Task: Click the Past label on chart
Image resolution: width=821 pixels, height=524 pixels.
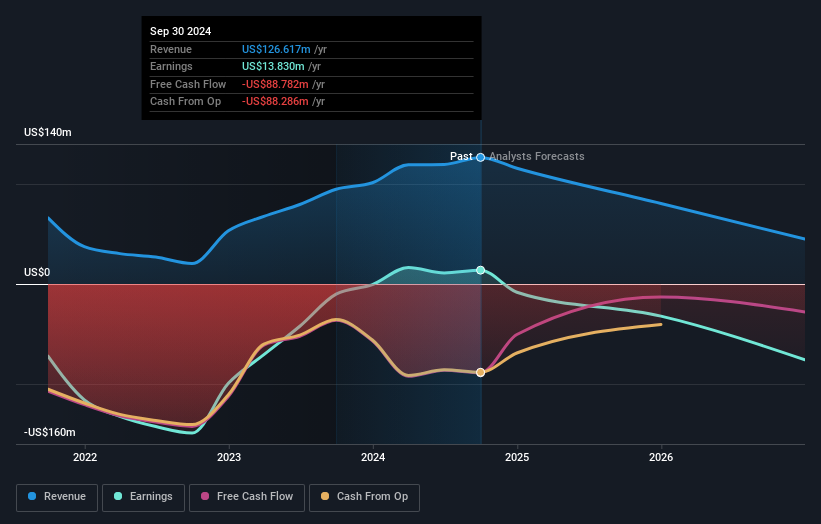Action: (x=461, y=157)
